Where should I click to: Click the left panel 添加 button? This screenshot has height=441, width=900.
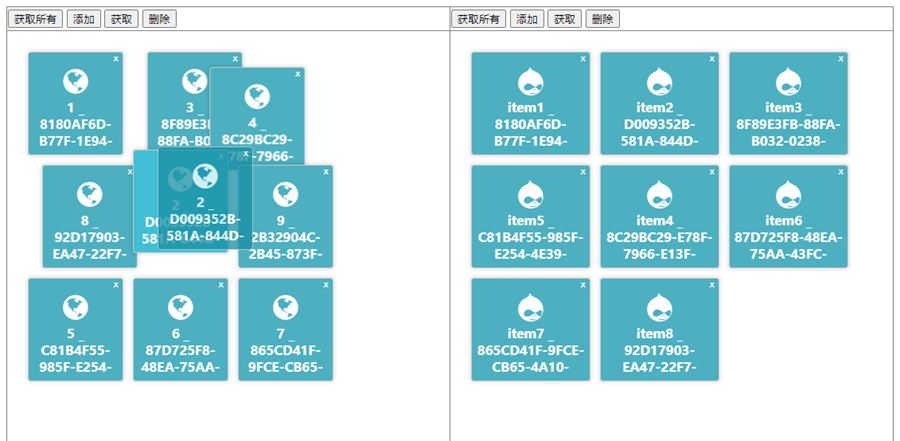(x=84, y=19)
